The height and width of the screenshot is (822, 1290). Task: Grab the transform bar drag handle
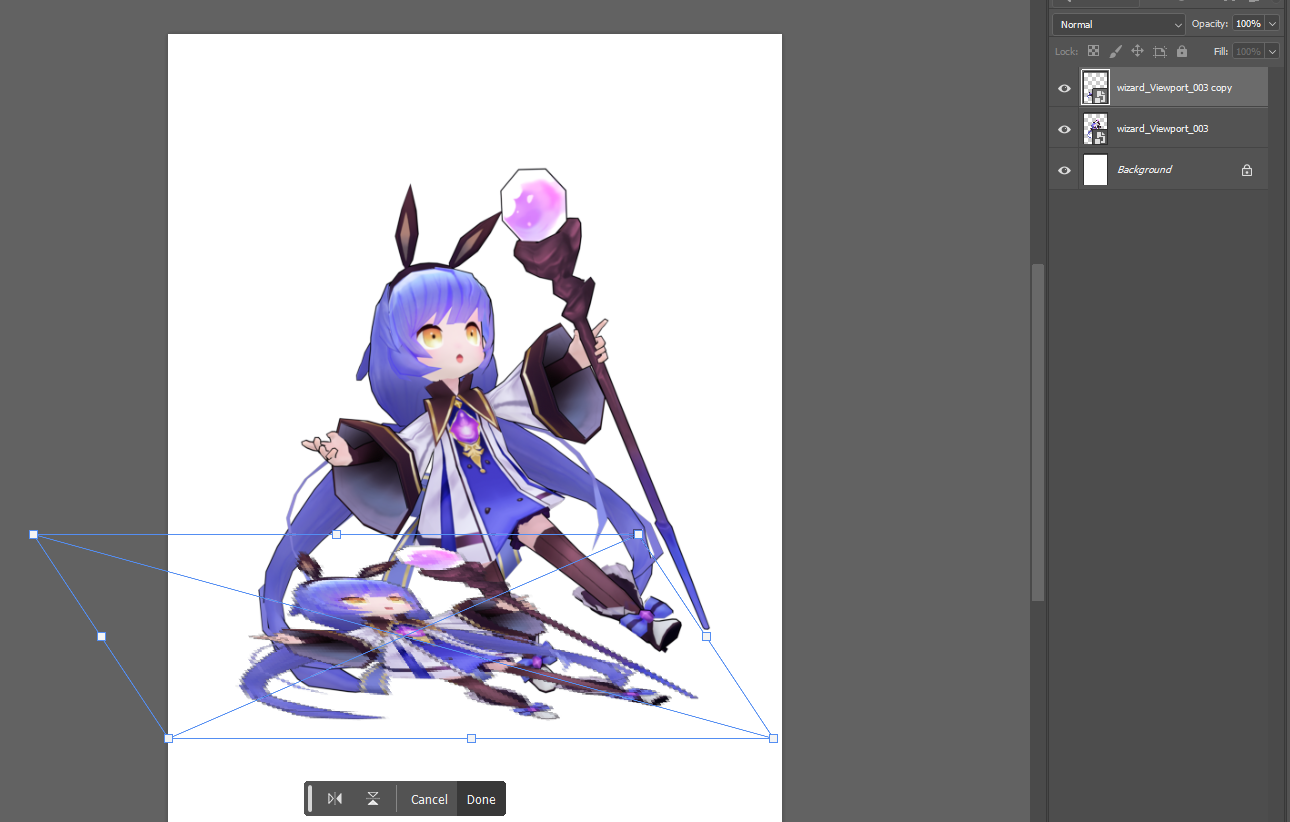tap(310, 798)
